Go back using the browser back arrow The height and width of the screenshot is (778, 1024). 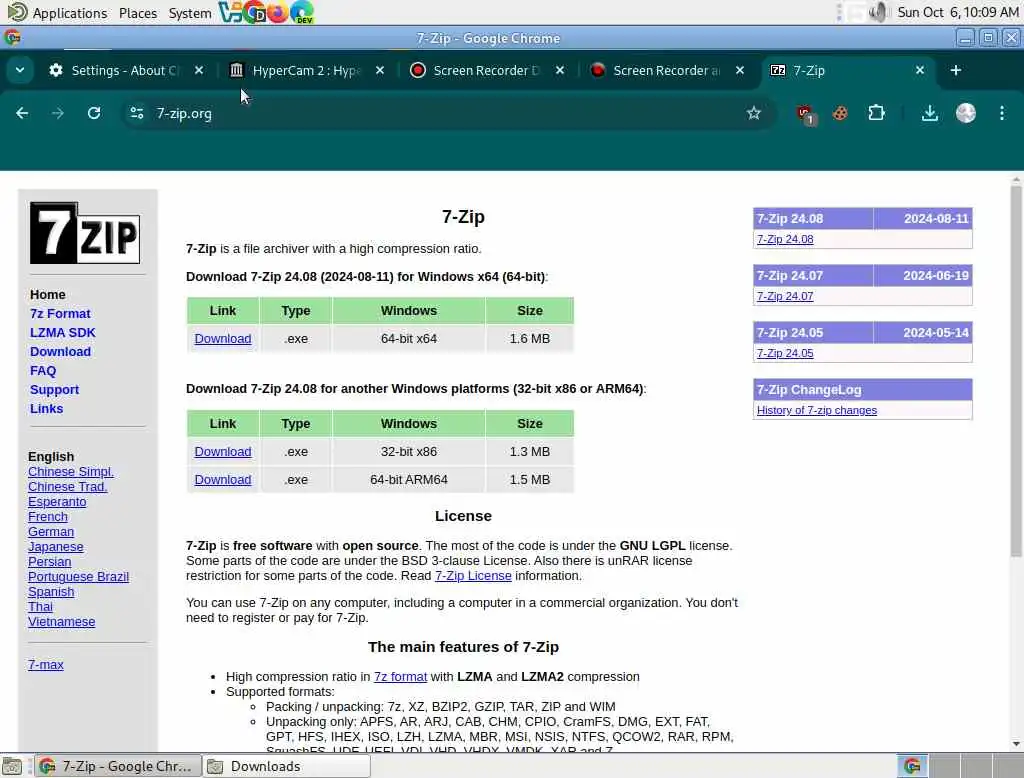(x=22, y=113)
